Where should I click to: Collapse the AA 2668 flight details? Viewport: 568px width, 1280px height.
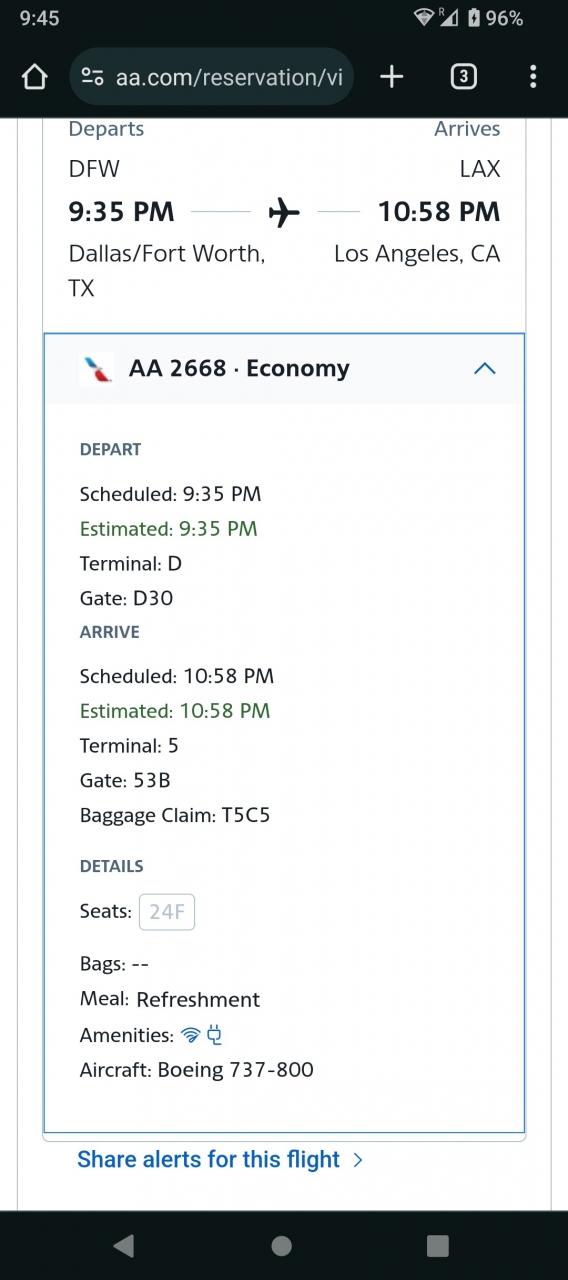pos(484,369)
